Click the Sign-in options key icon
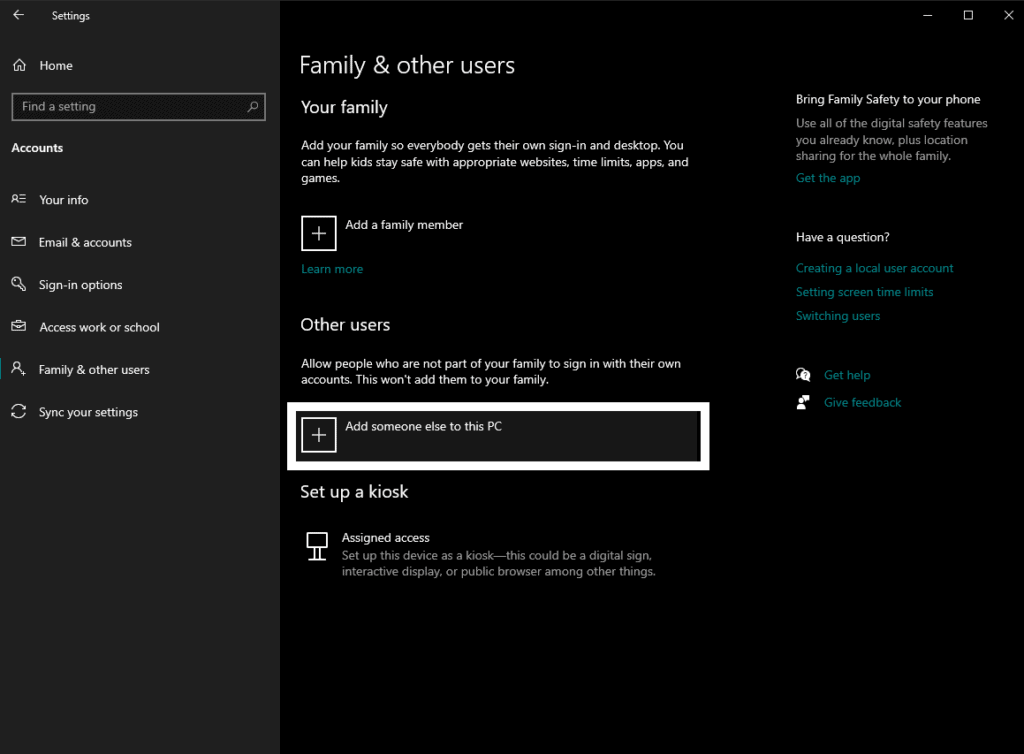Image resolution: width=1024 pixels, height=754 pixels. tap(20, 284)
